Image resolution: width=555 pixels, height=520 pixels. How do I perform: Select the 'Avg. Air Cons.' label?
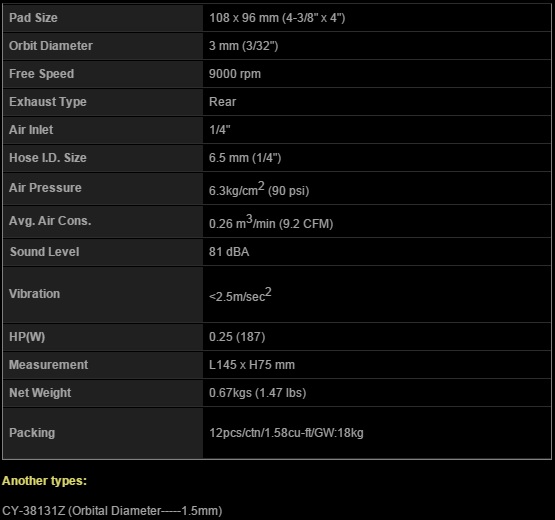click(x=50, y=221)
